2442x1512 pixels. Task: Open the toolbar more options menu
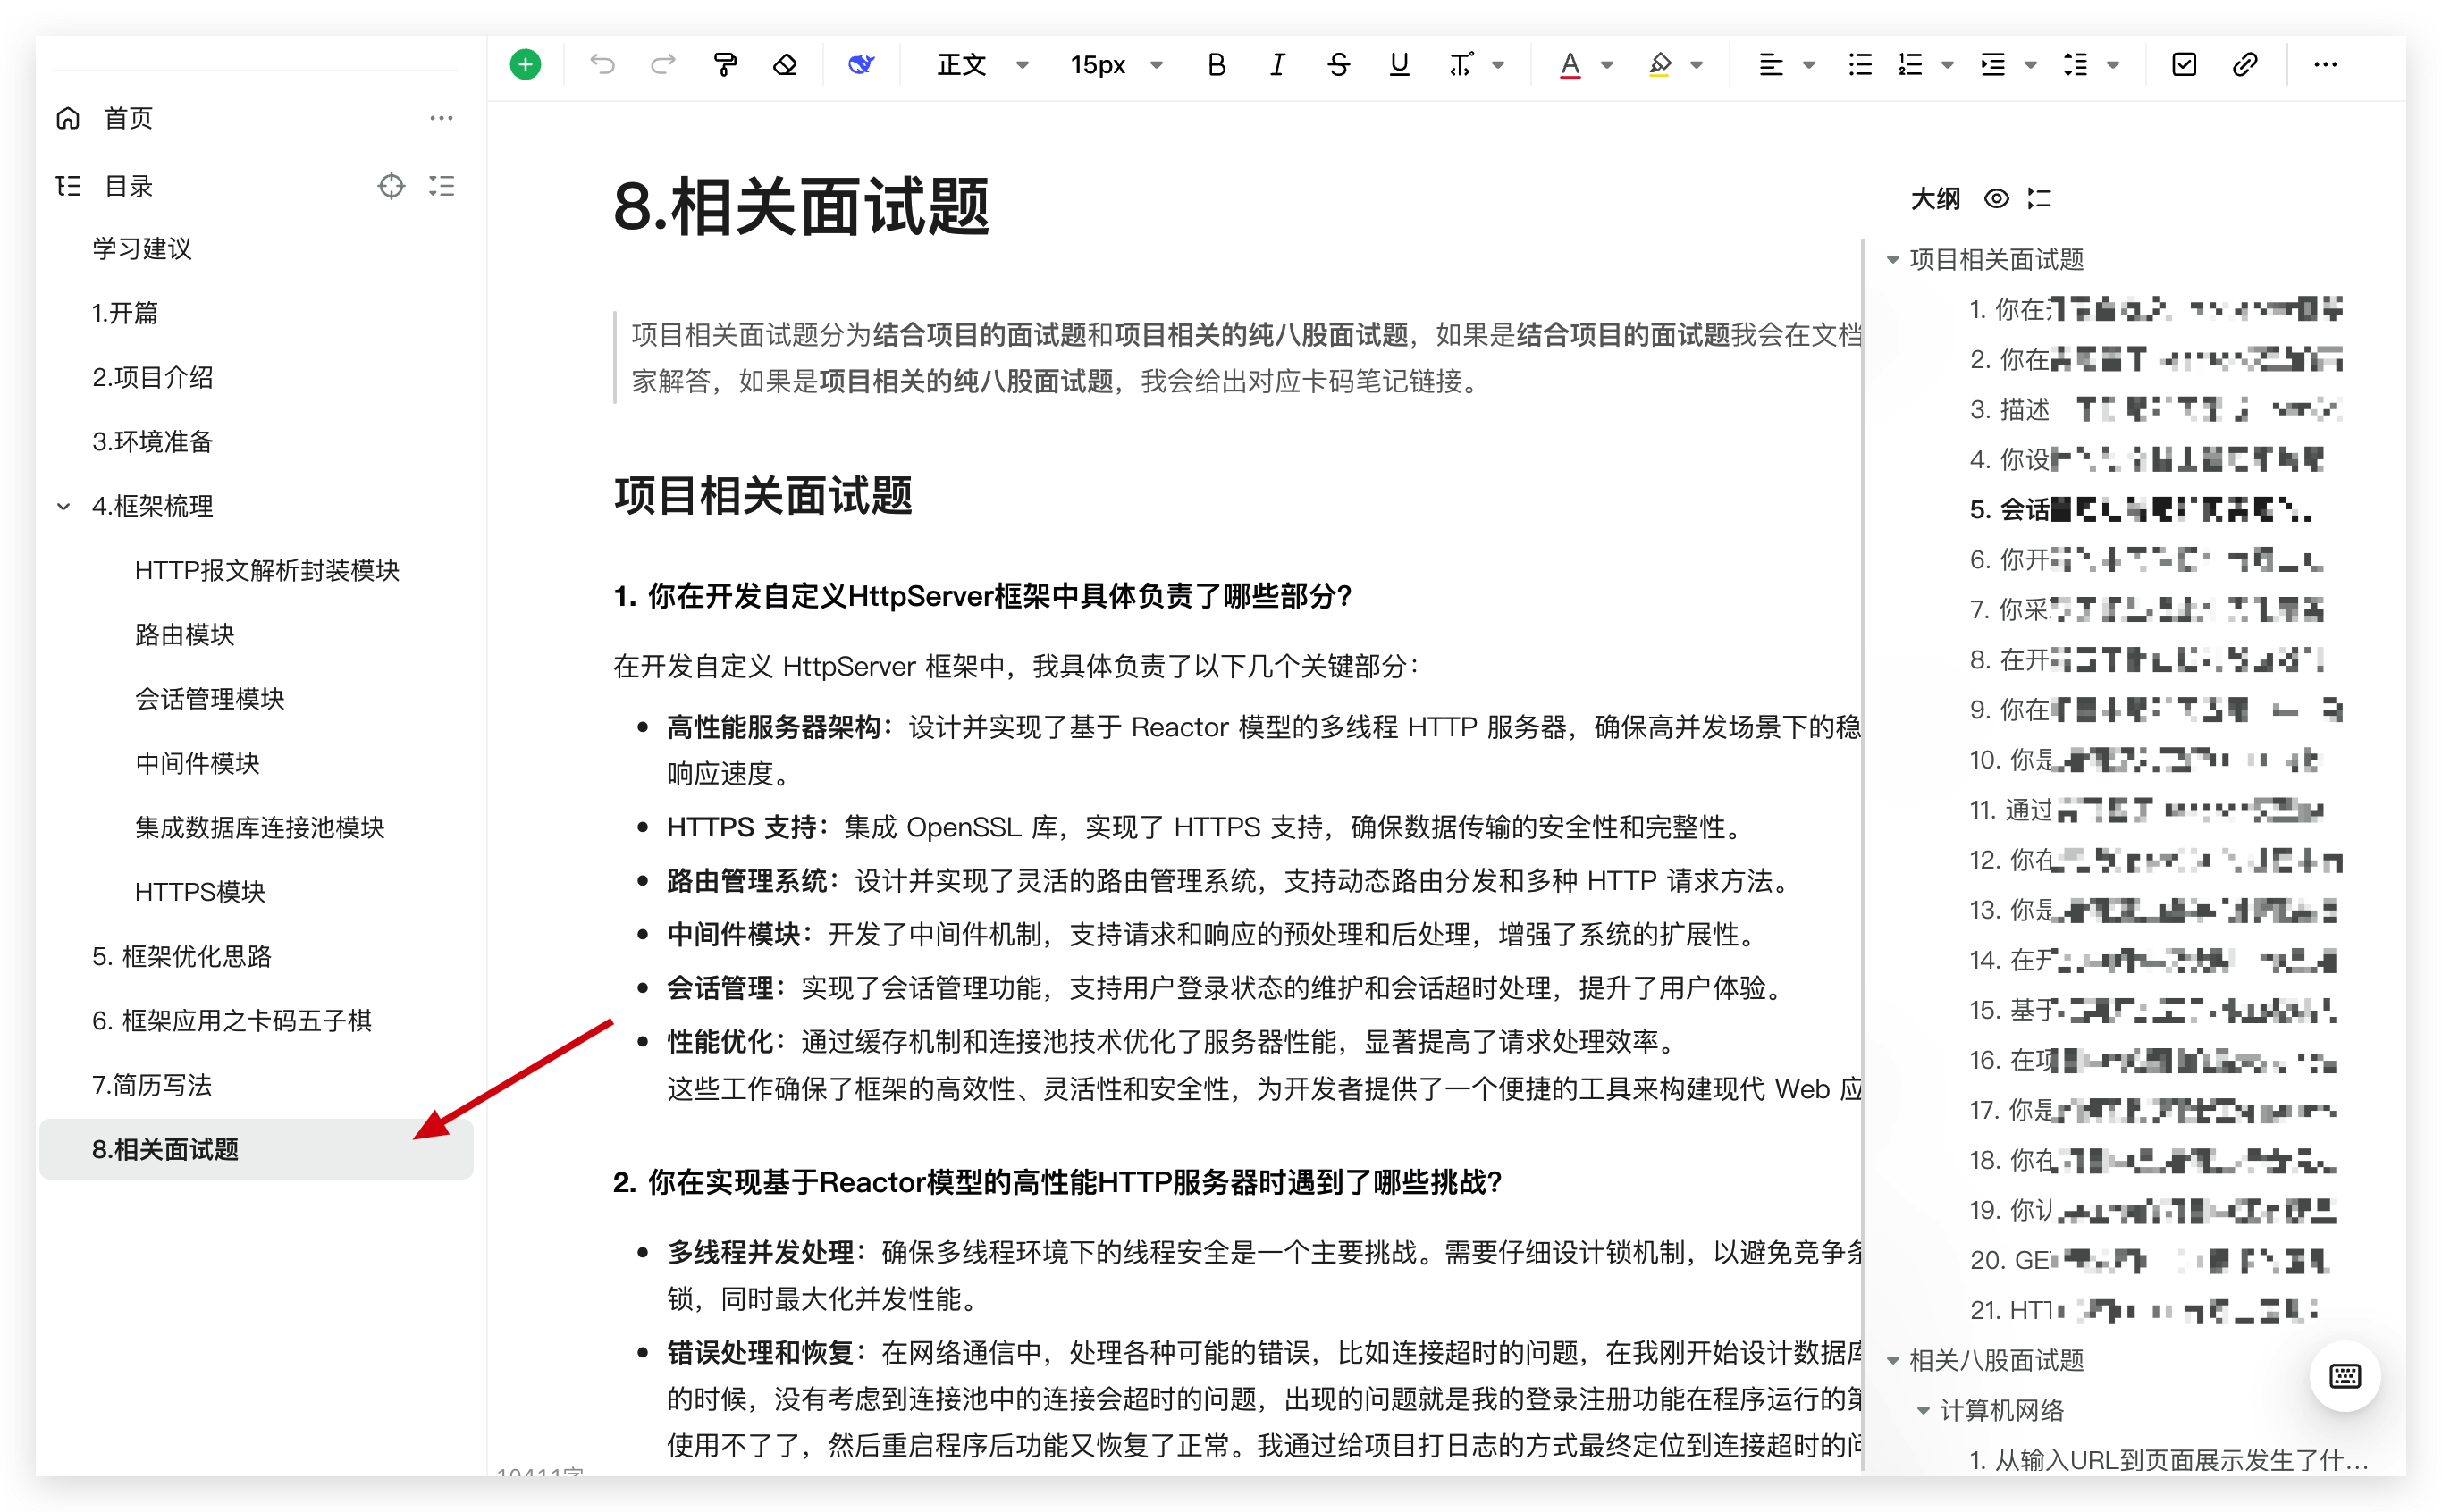pos(2325,65)
